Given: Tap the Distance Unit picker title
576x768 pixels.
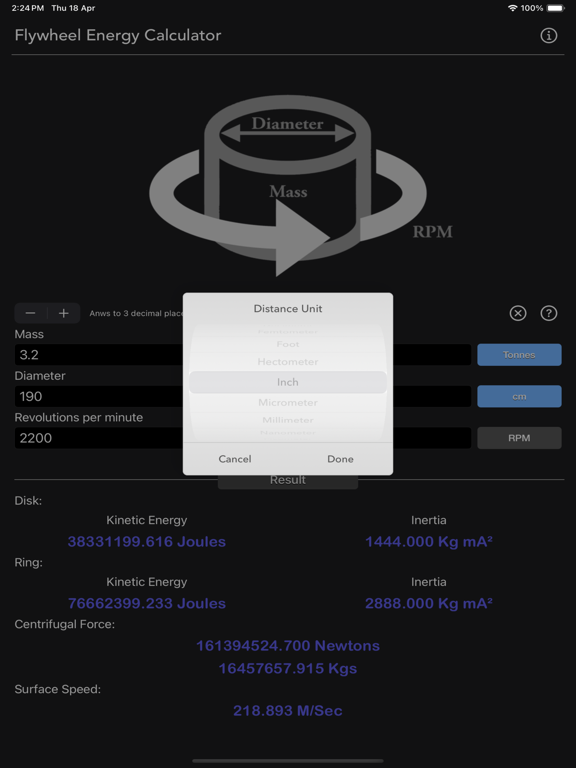Looking at the screenshot, I should [x=288, y=309].
